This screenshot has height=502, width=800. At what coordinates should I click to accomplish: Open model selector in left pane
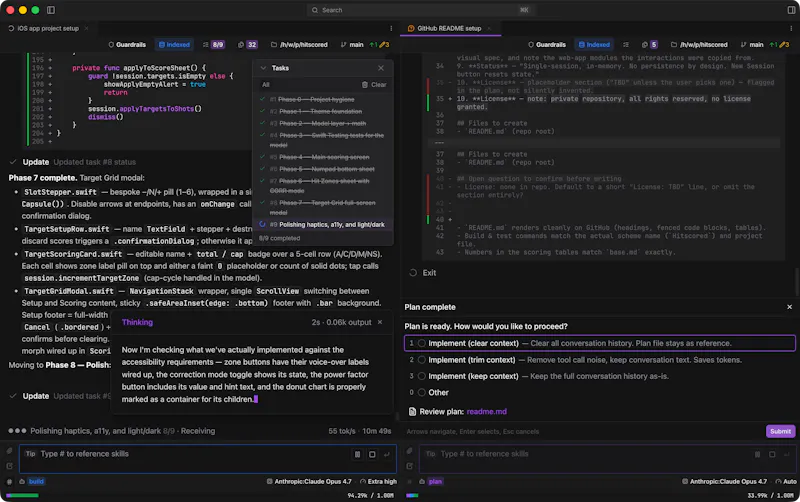309,482
